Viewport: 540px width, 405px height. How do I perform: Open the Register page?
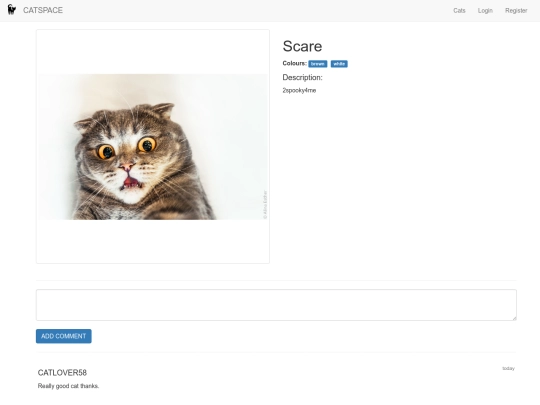click(x=516, y=11)
